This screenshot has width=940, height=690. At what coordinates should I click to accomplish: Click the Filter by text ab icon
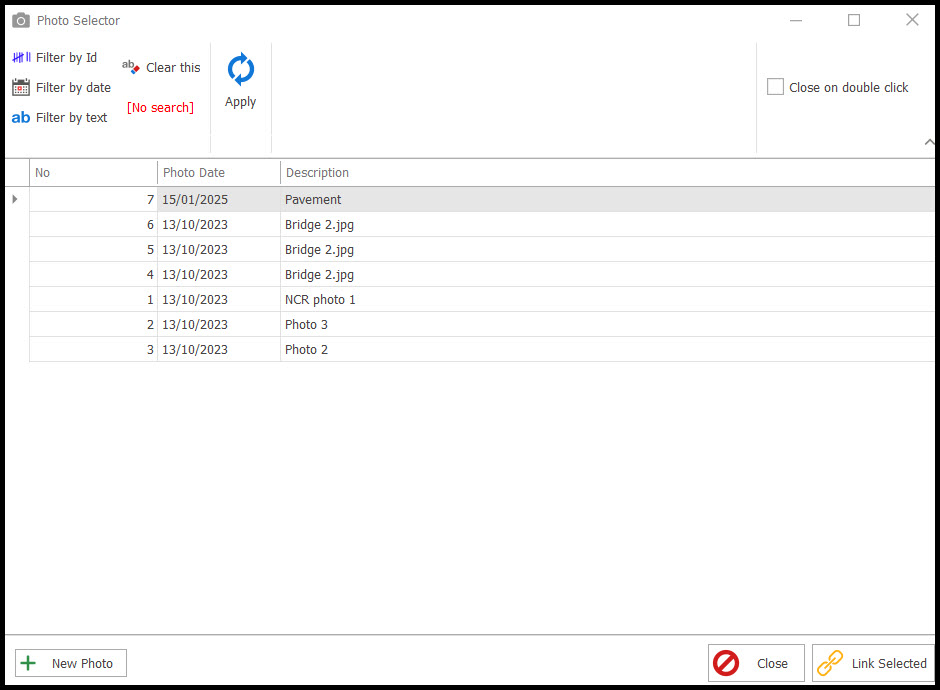(21, 118)
